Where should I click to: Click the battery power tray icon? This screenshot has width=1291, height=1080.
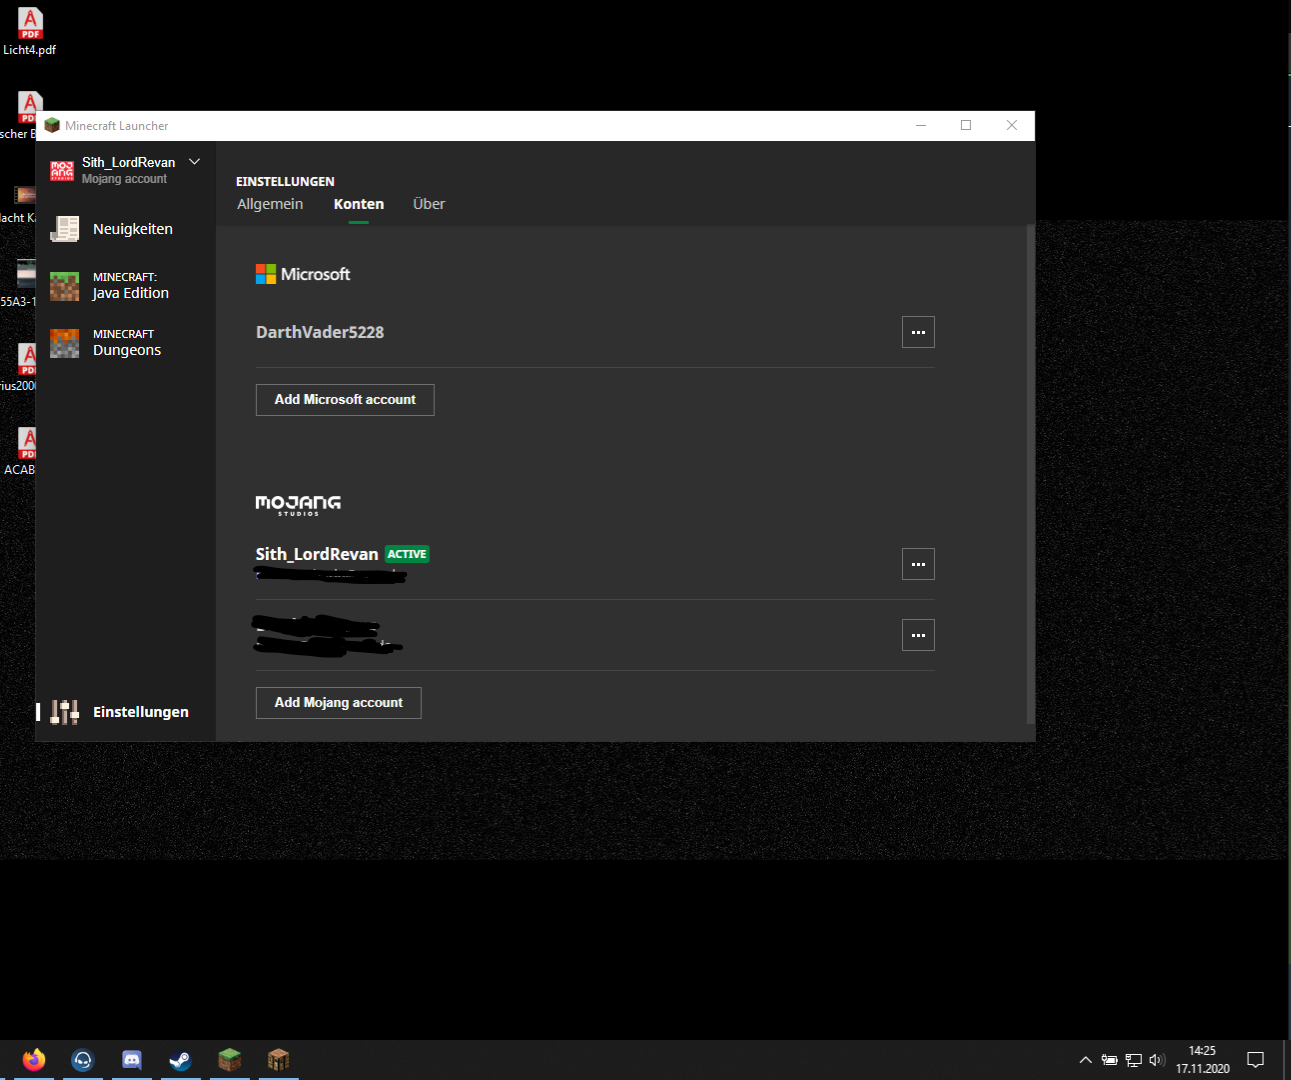(1110, 1060)
